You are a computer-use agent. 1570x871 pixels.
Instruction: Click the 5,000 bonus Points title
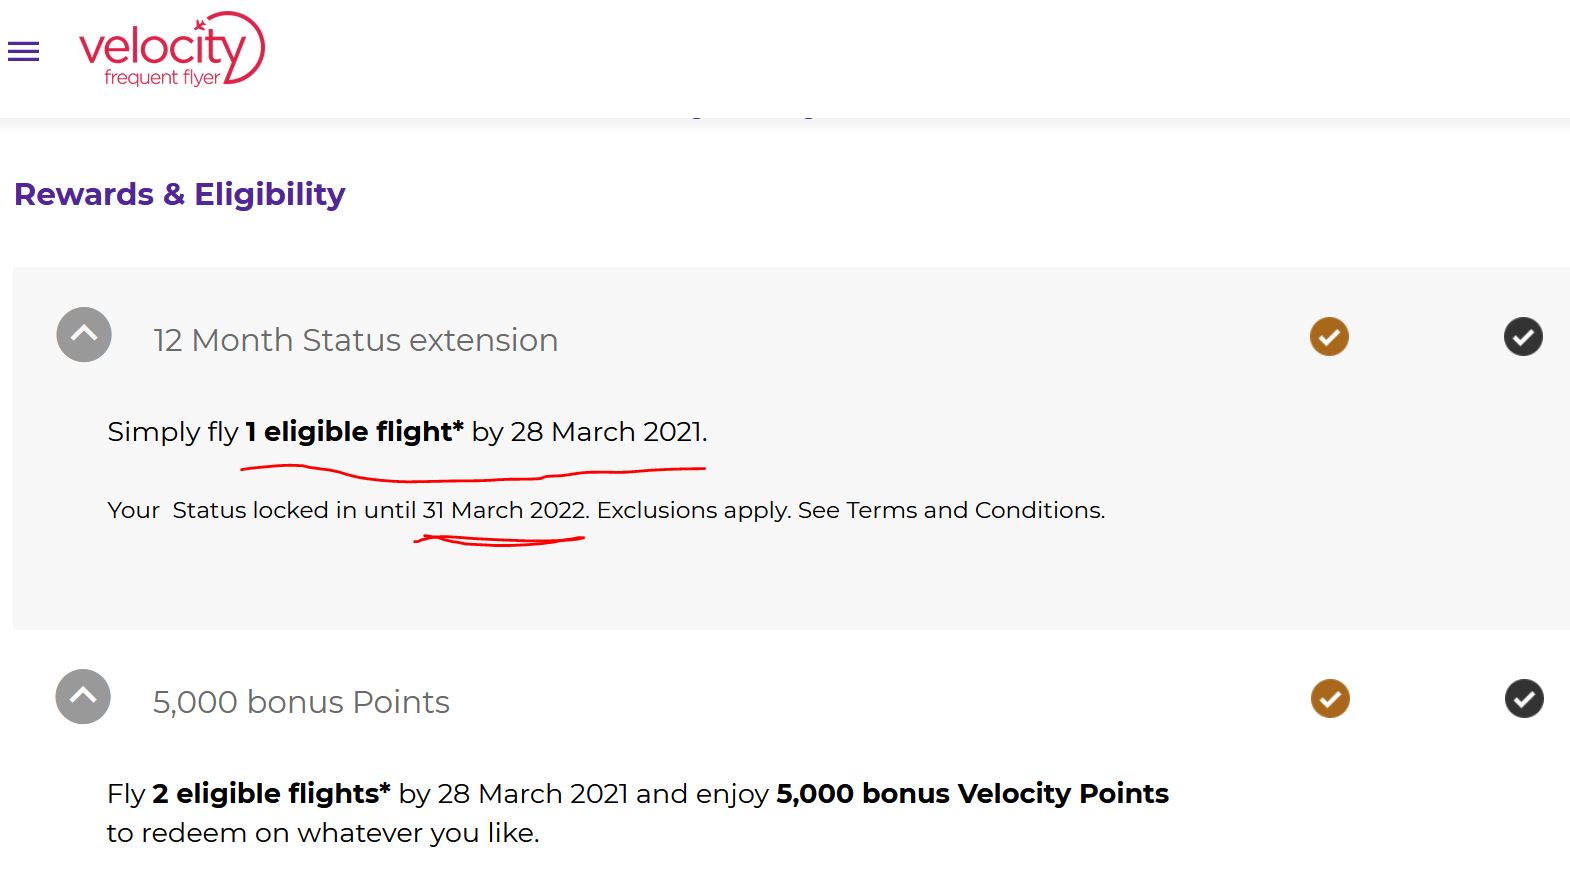[x=301, y=702]
